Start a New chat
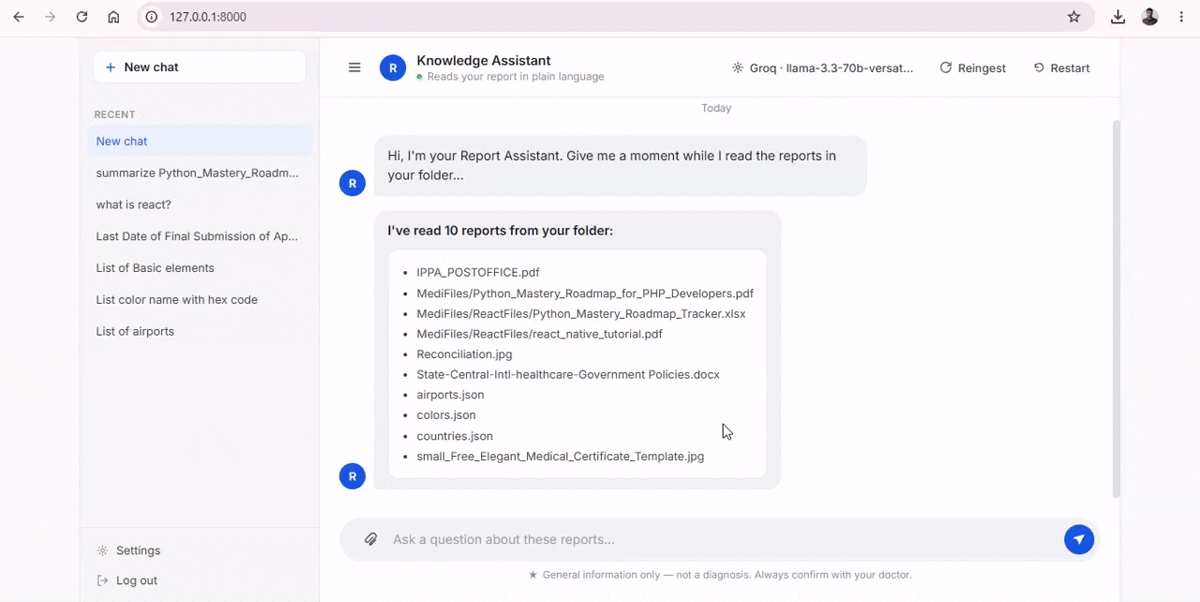1200x602 pixels. [200, 67]
